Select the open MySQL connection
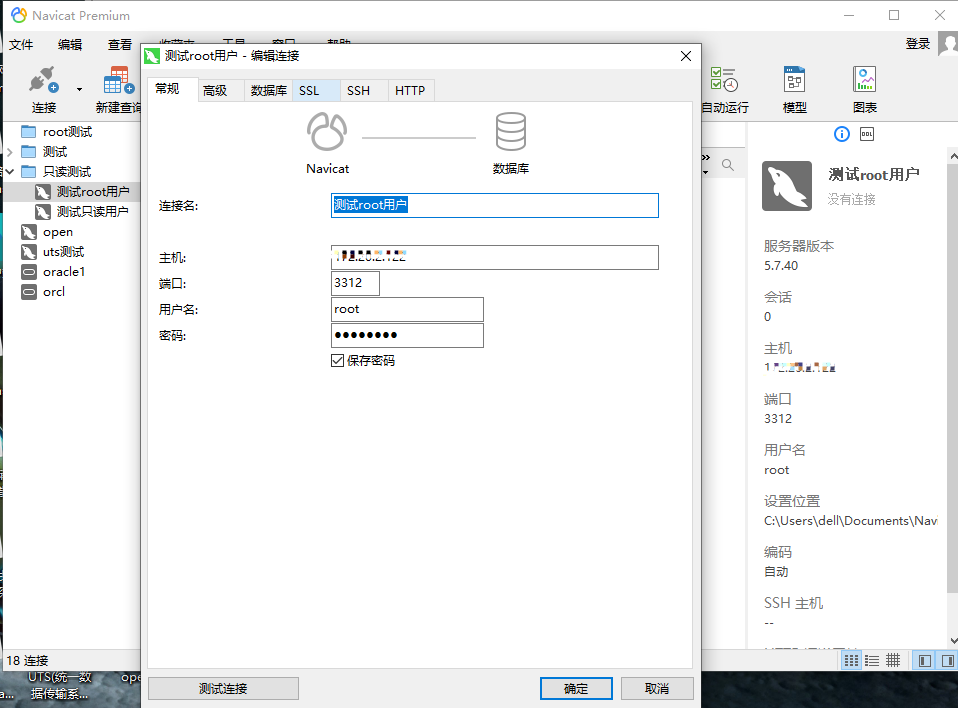 click(x=57, y=232)
